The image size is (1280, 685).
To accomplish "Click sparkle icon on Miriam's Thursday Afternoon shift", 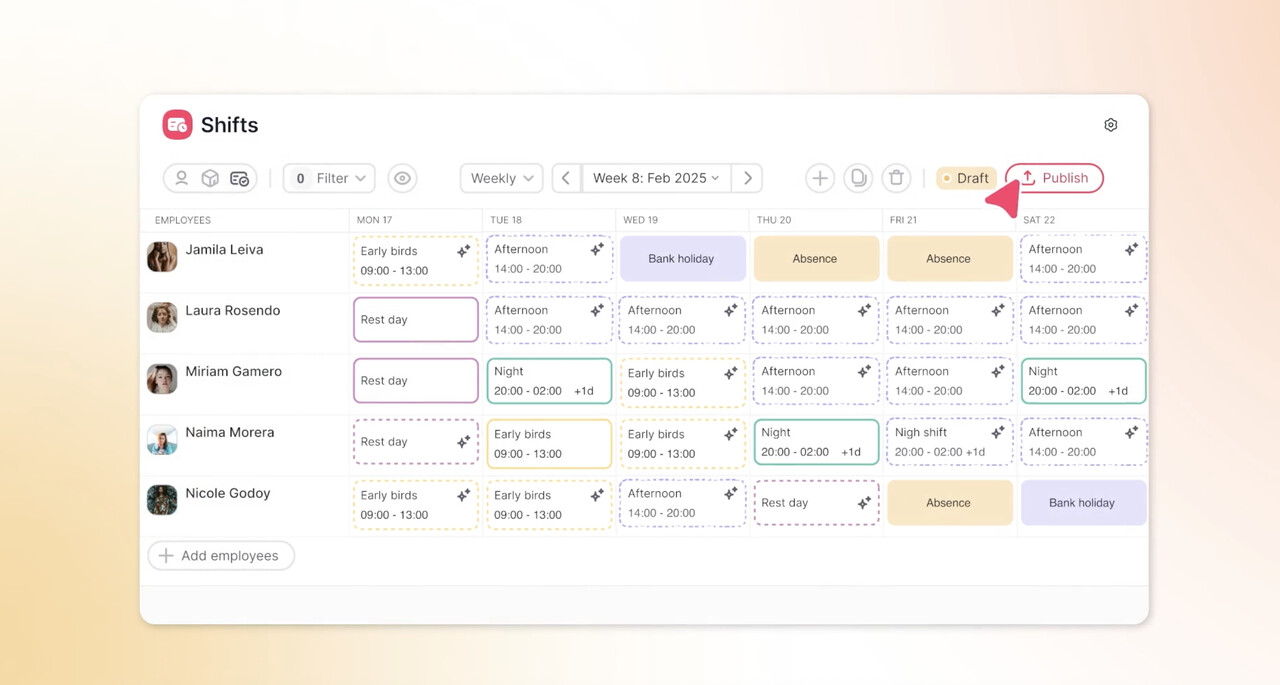I will pyautogui.click(x=864, y=371).
